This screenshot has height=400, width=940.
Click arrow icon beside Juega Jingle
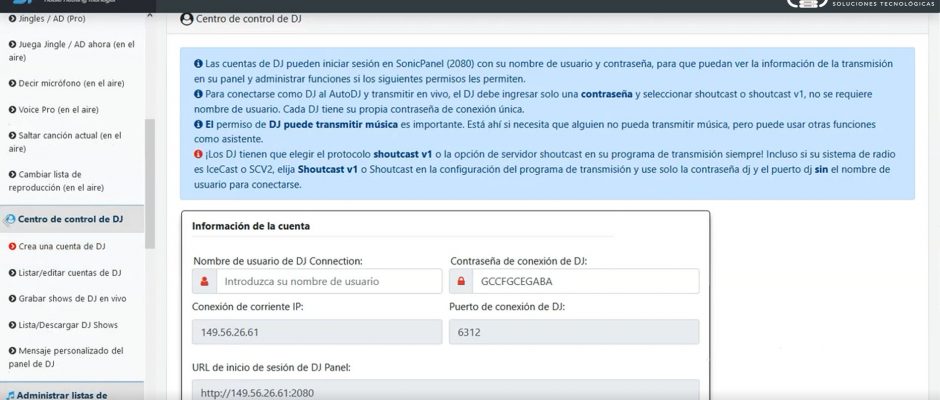[13, 44]
